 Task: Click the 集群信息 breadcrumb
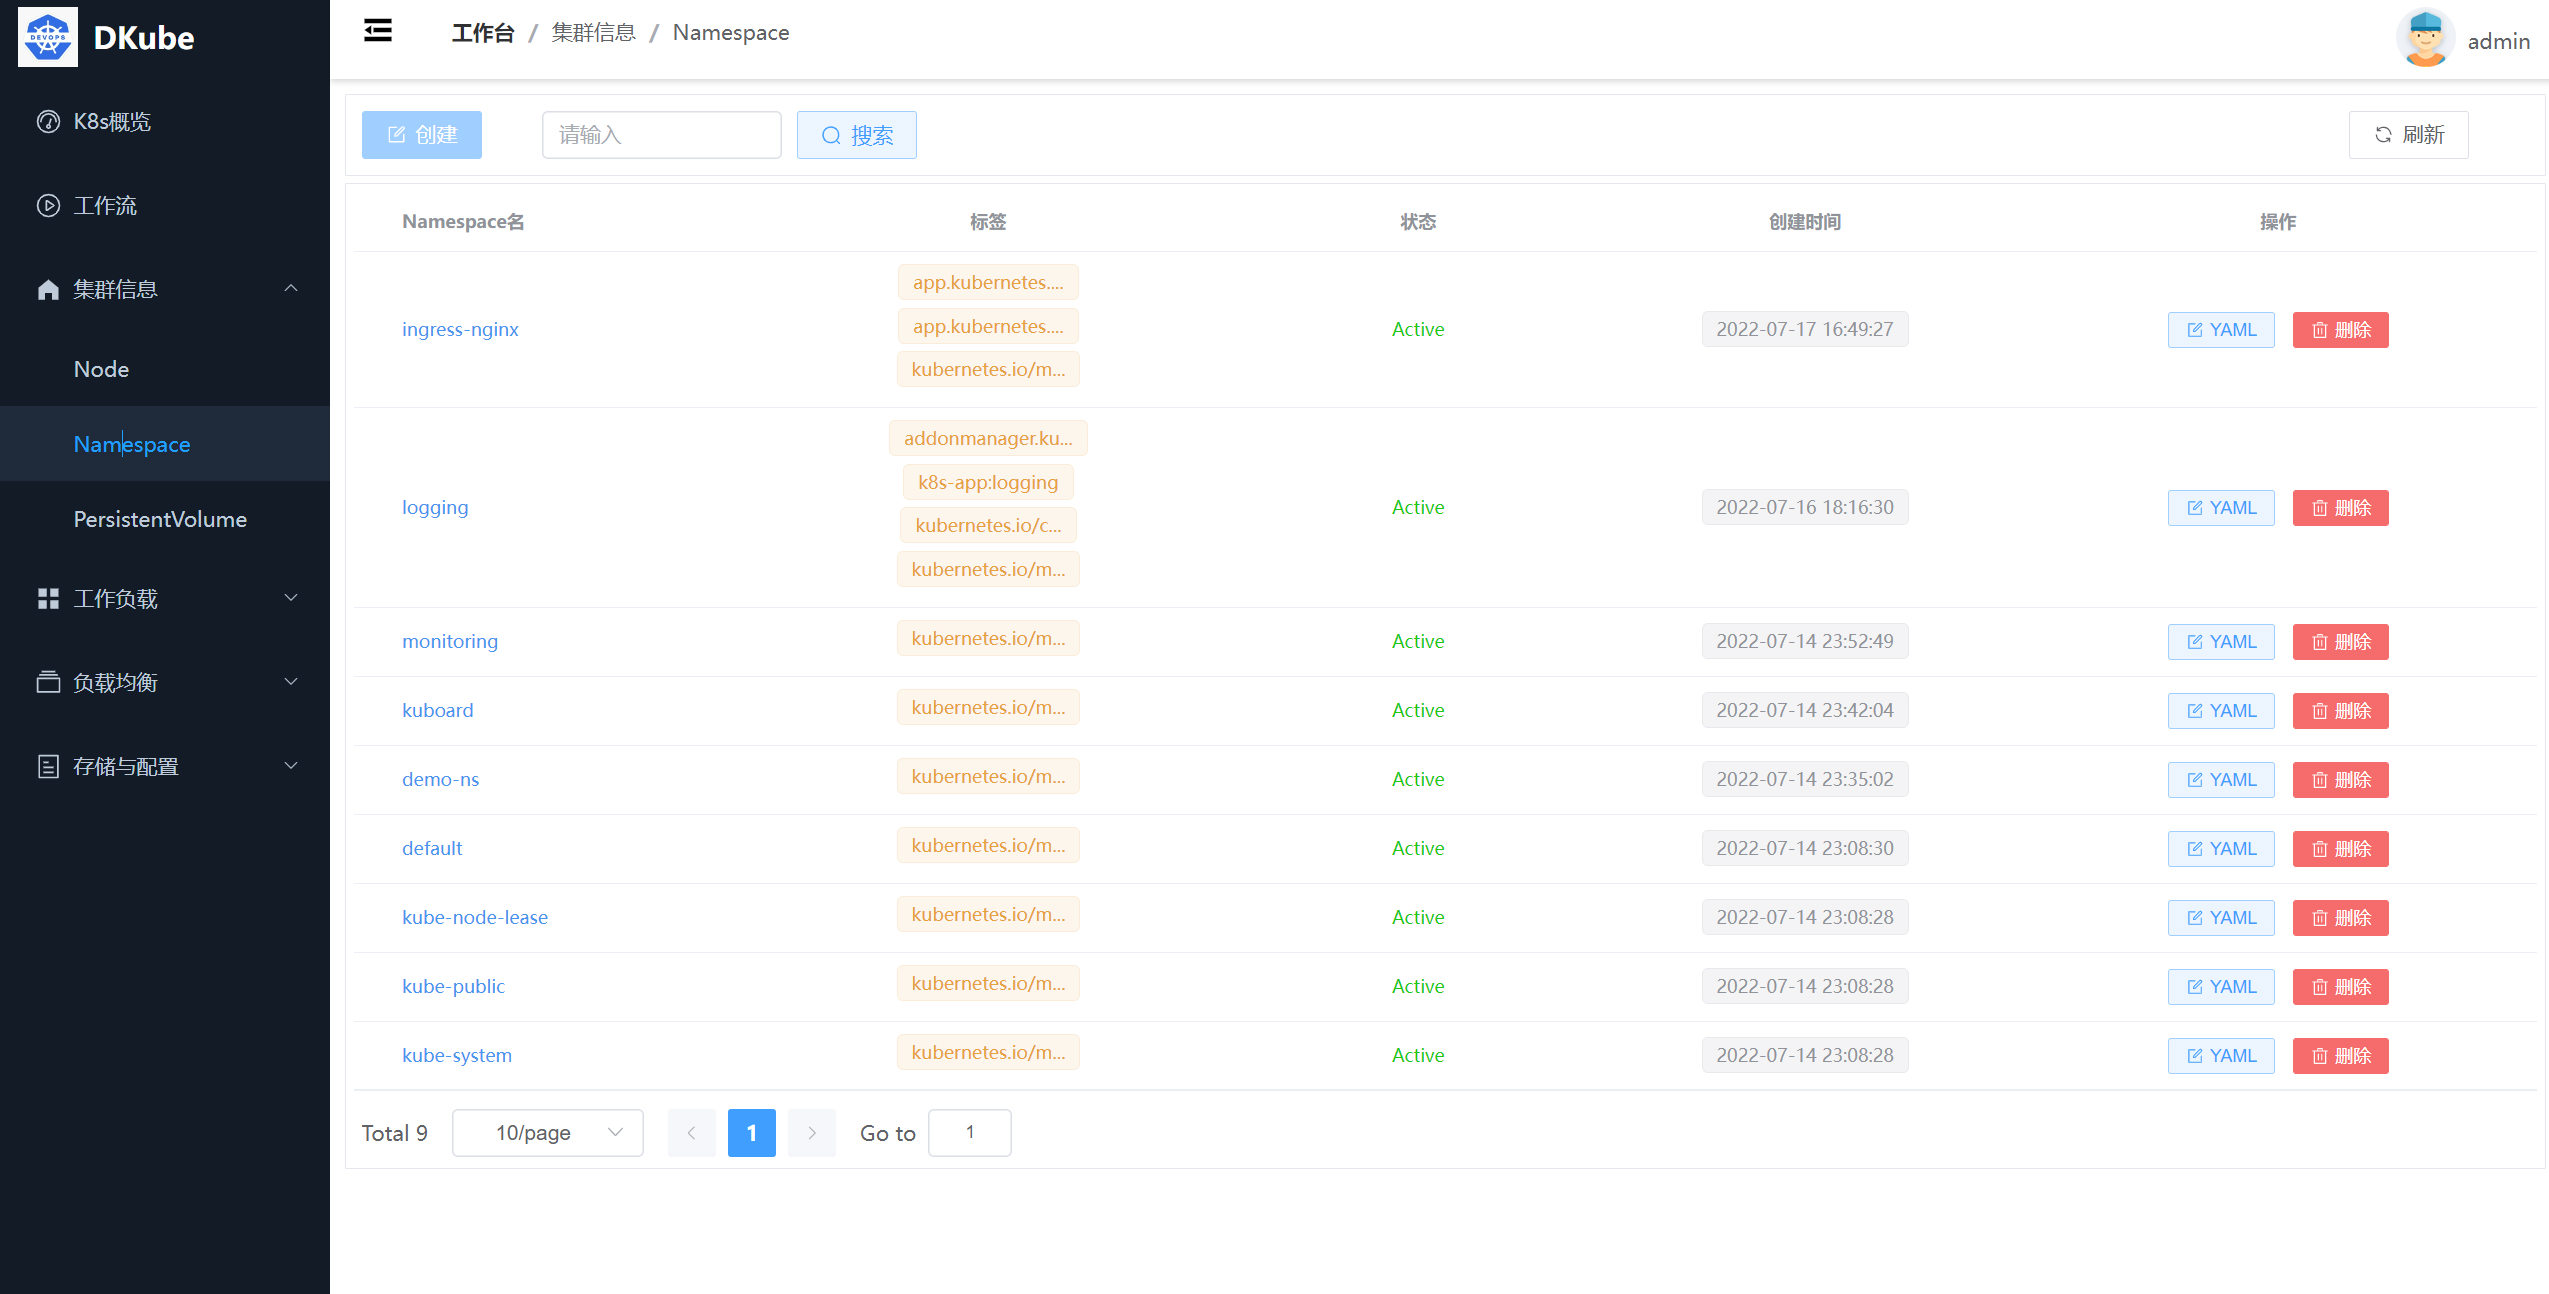[594, 33]
